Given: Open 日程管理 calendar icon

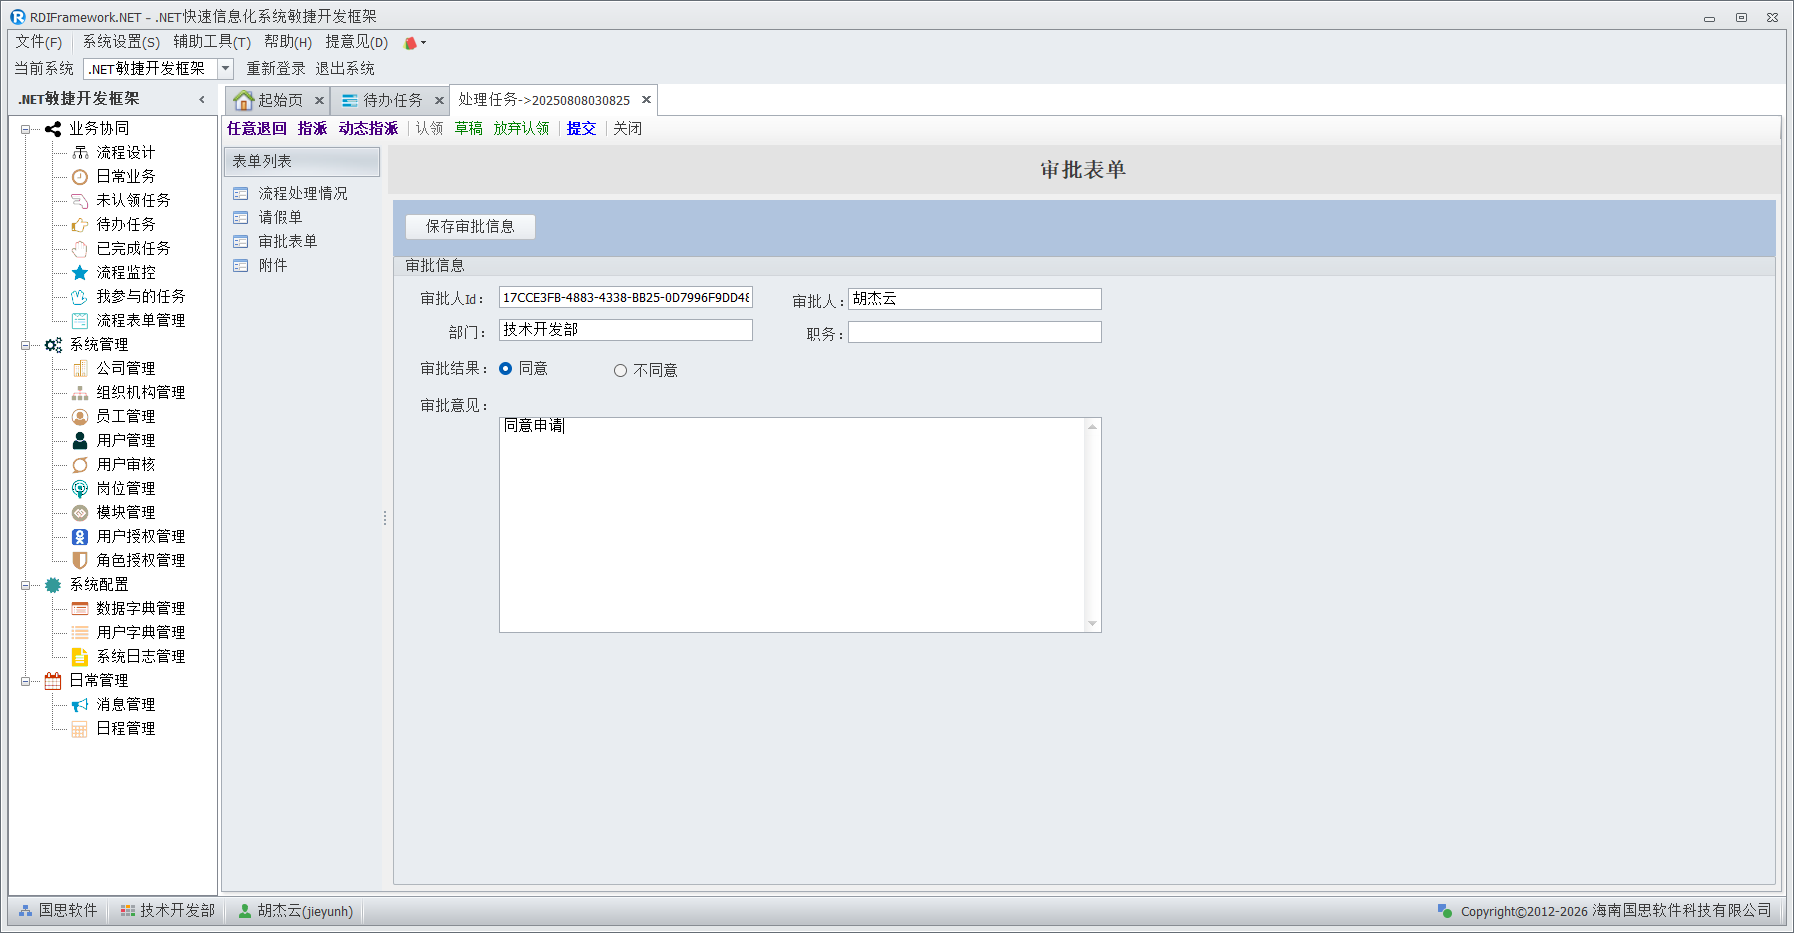Looking at the screenshot, I should [80, 729].
